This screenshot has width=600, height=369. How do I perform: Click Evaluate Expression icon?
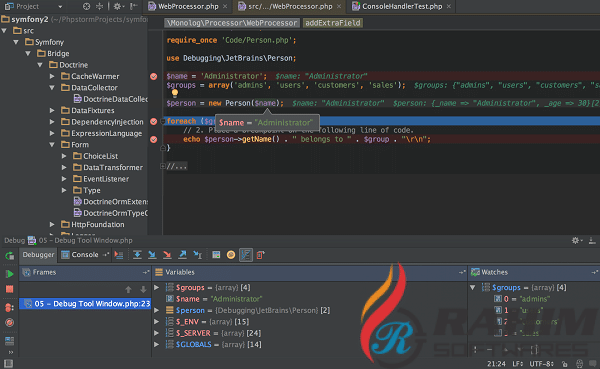(x=216, y=255)
